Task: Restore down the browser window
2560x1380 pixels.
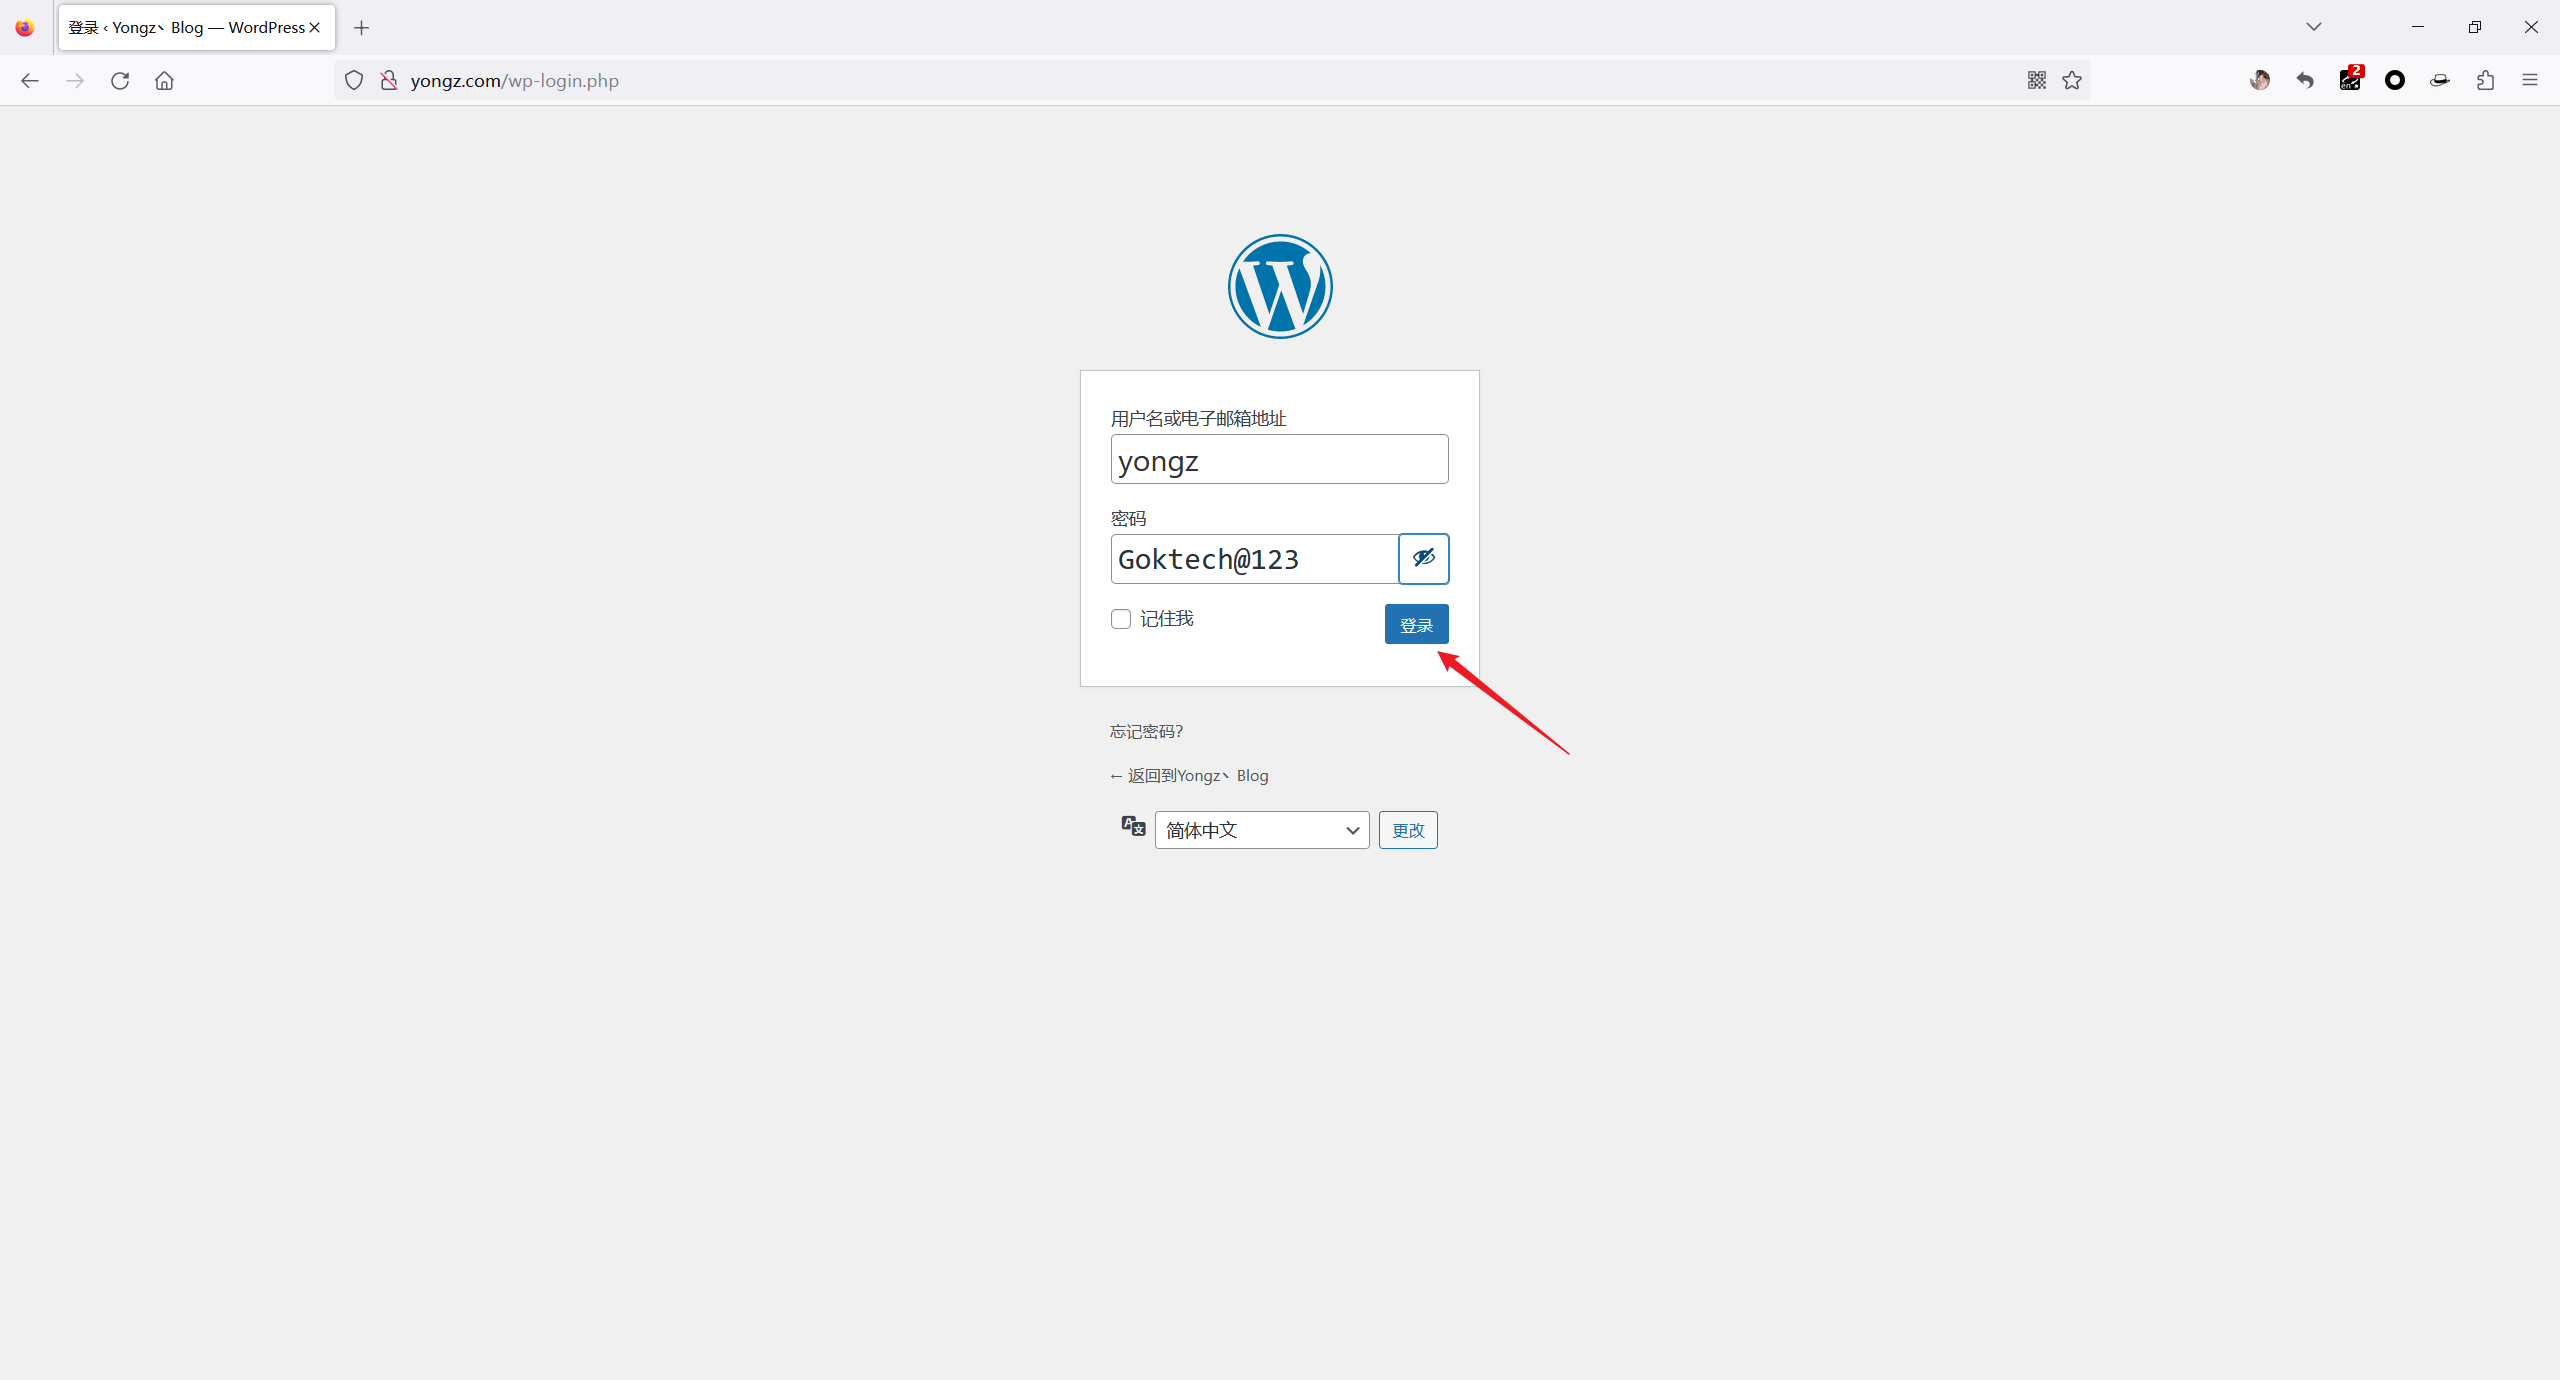Action: point(2475,27)
